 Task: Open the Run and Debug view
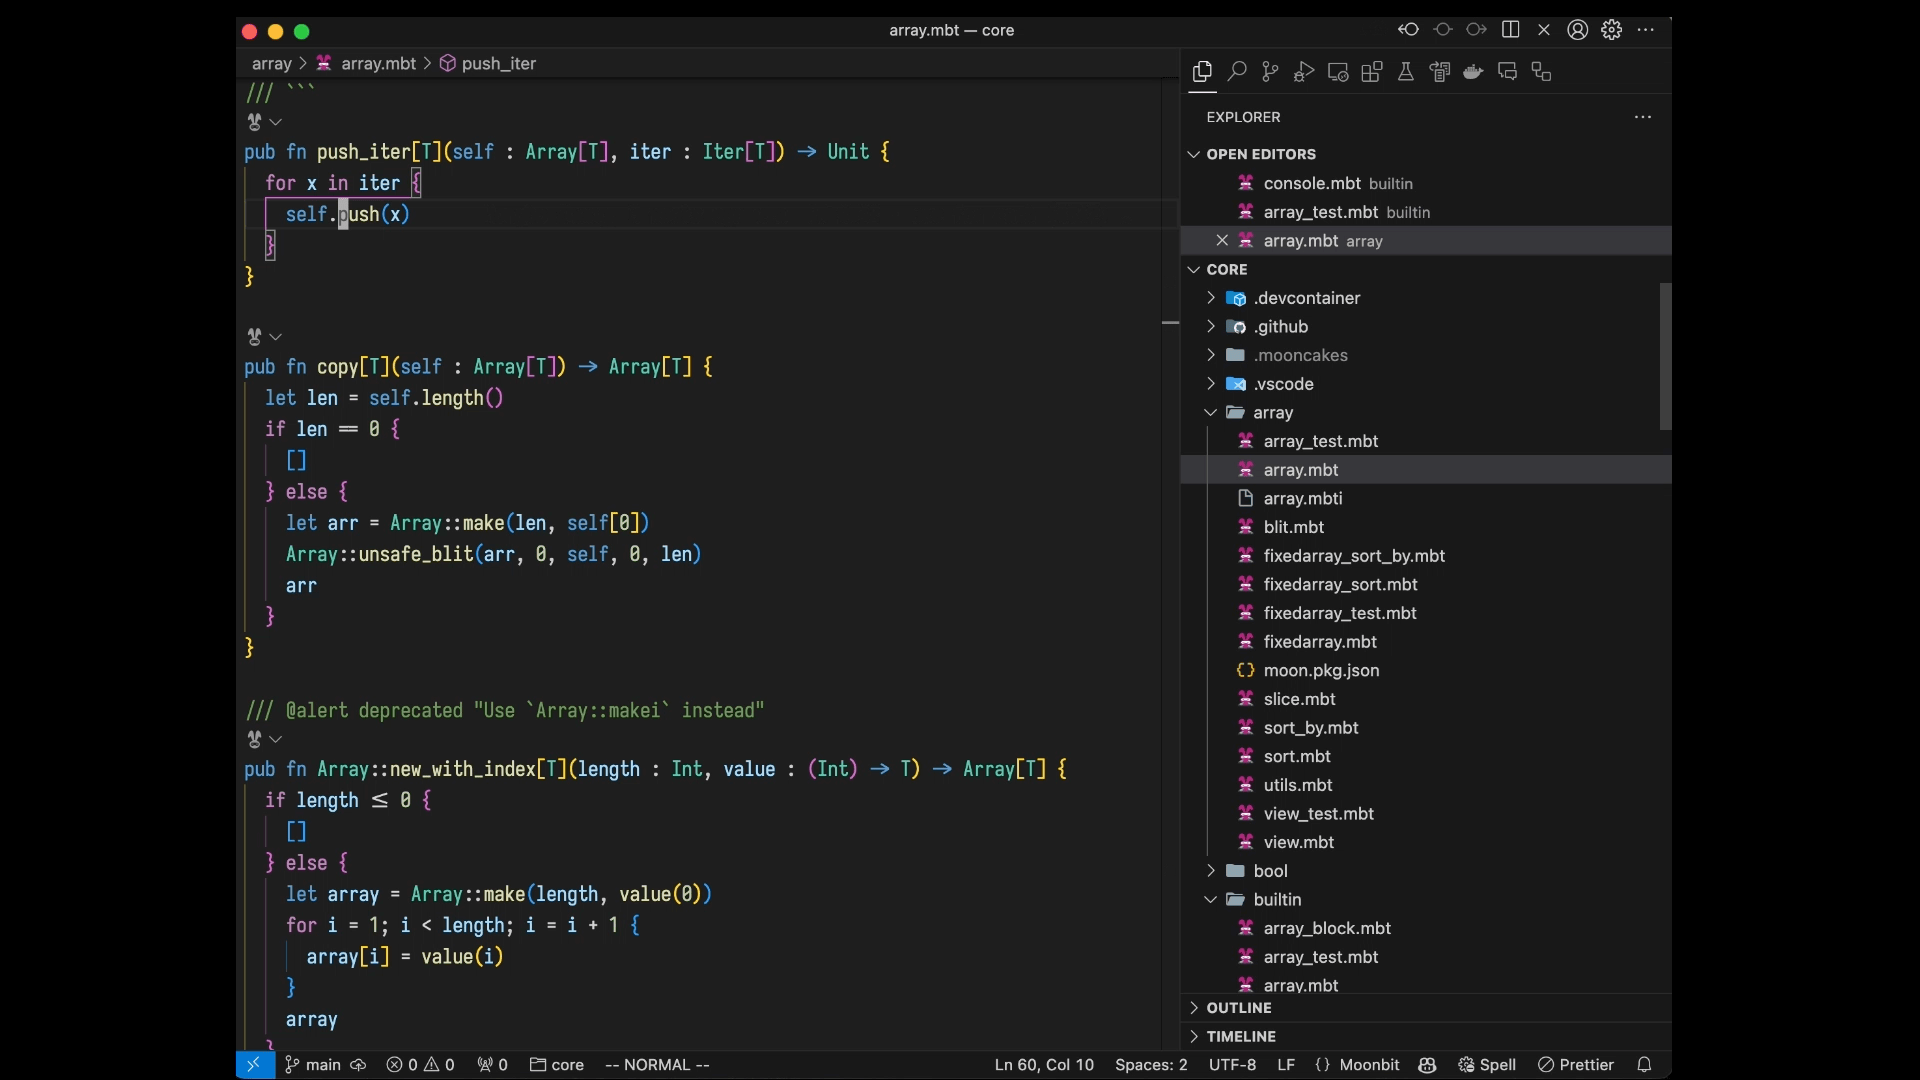click(x=1304, y=72)
